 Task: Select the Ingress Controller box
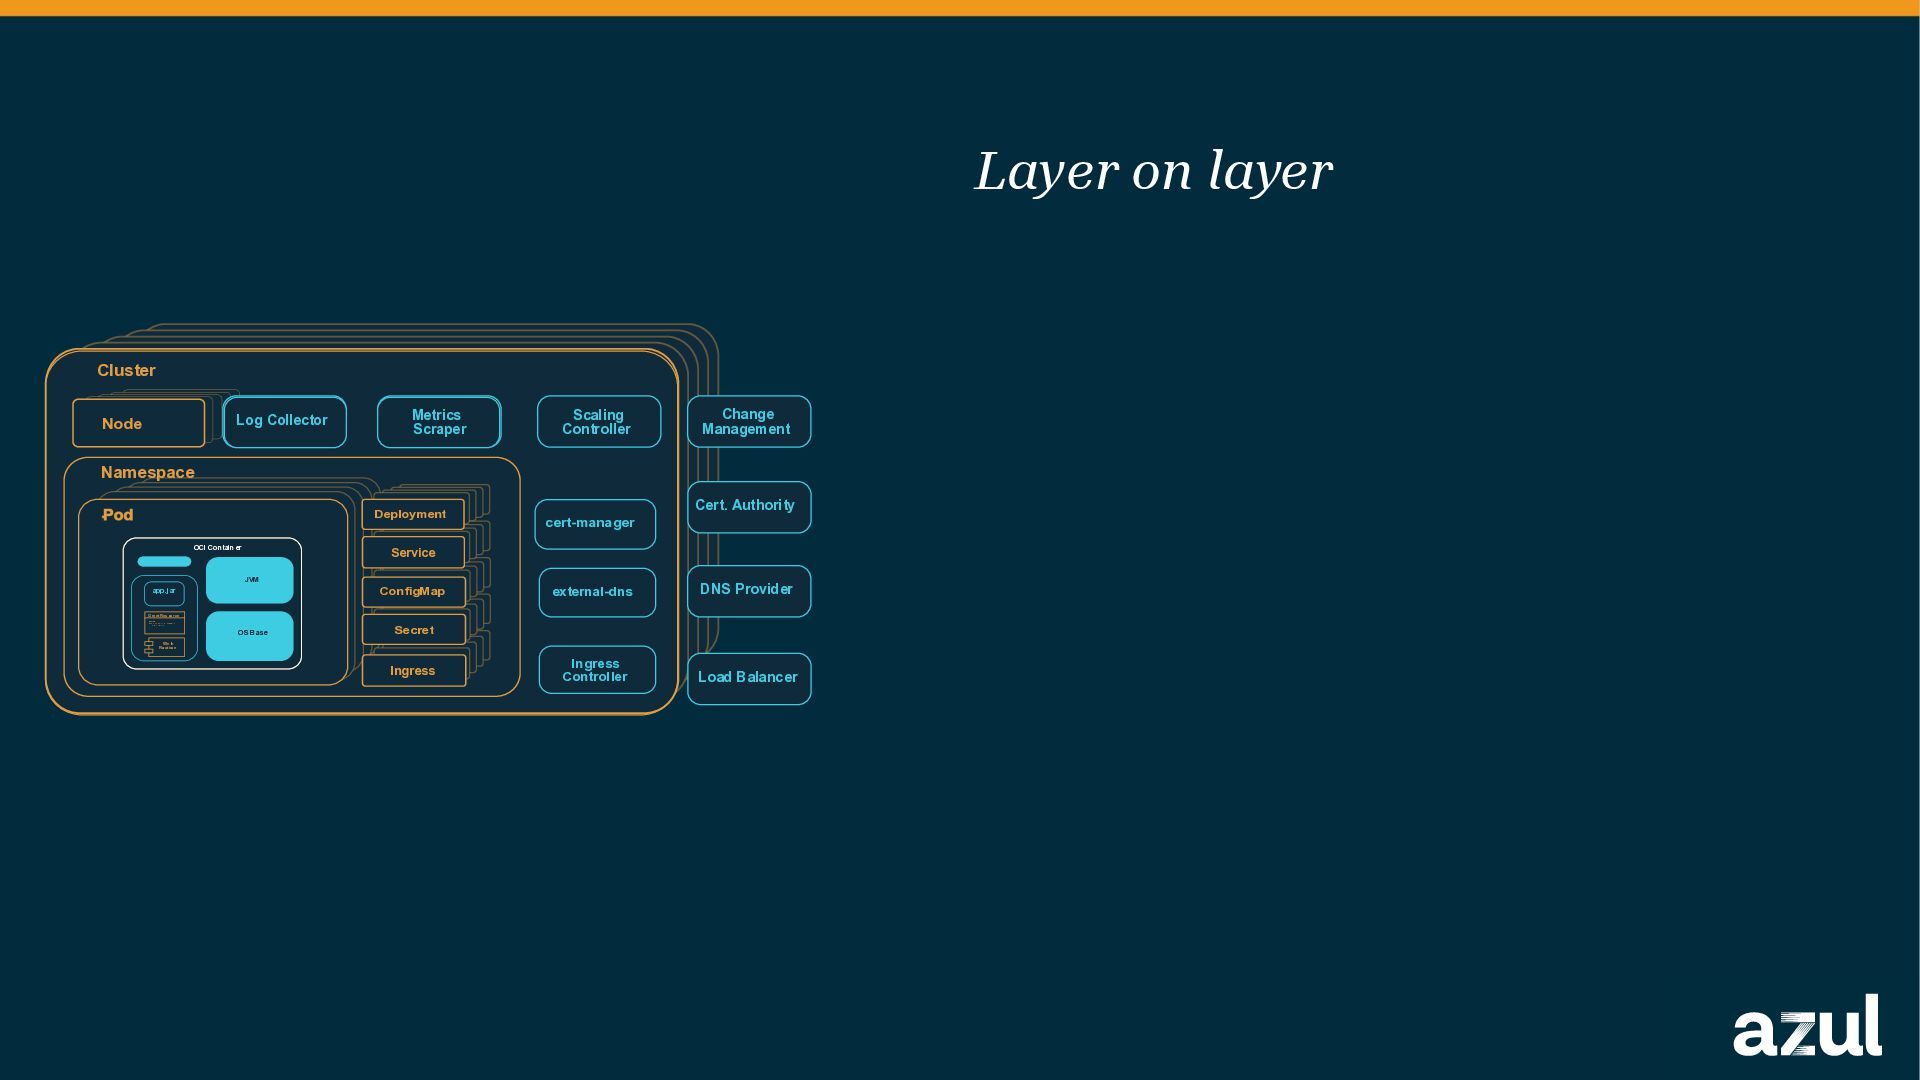tap(596, 670)
